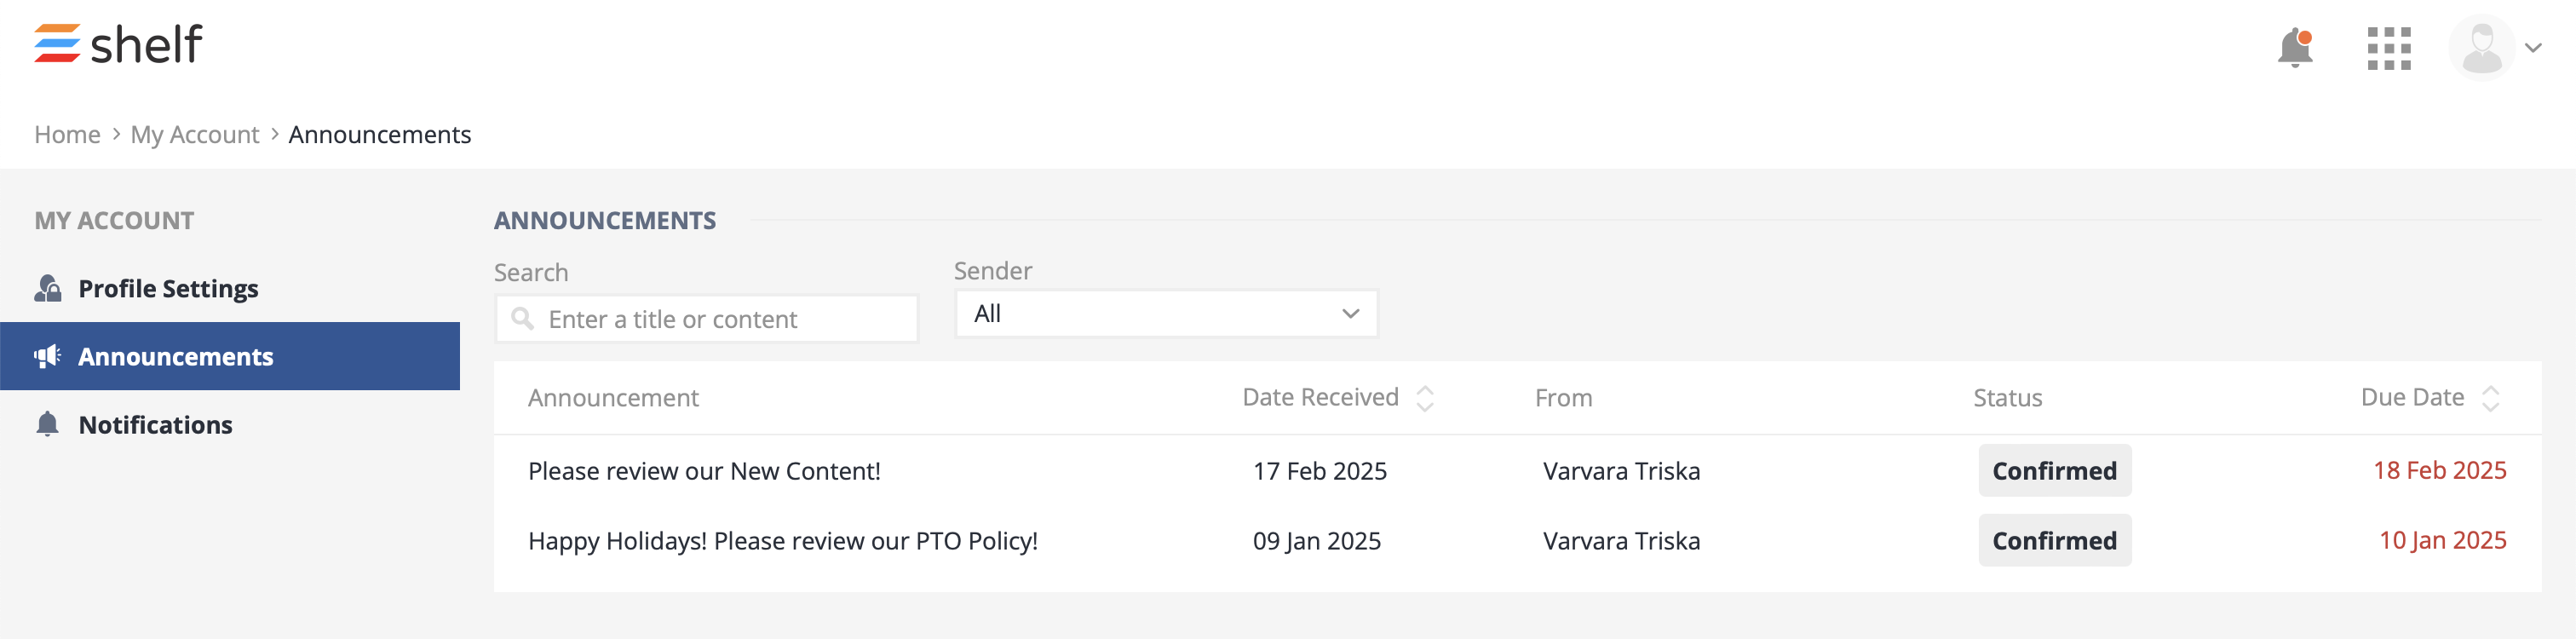
Task: Focus the title or content search field
Action: click(720, 319)
